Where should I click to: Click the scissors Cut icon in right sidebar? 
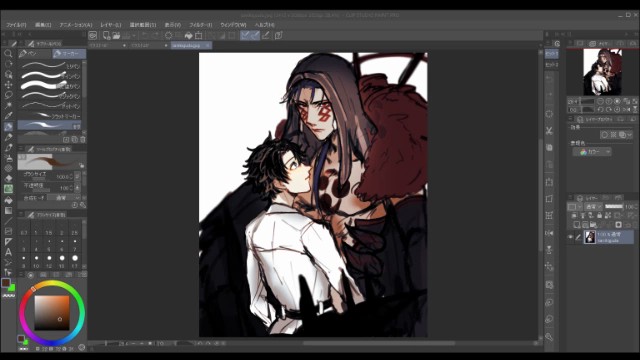pyautogui.click(x=549, y=131)
